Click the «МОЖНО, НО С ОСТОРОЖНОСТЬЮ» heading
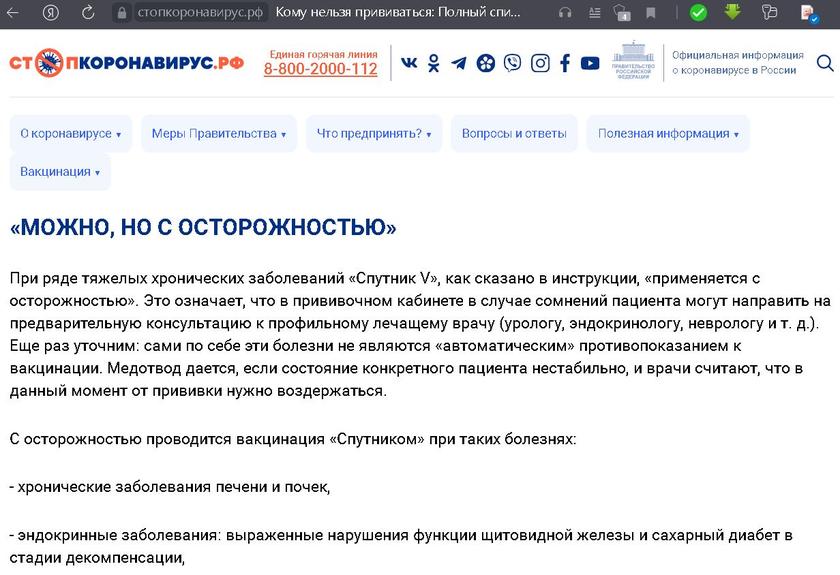Screen dimensions: 840x575 (203, 227)
